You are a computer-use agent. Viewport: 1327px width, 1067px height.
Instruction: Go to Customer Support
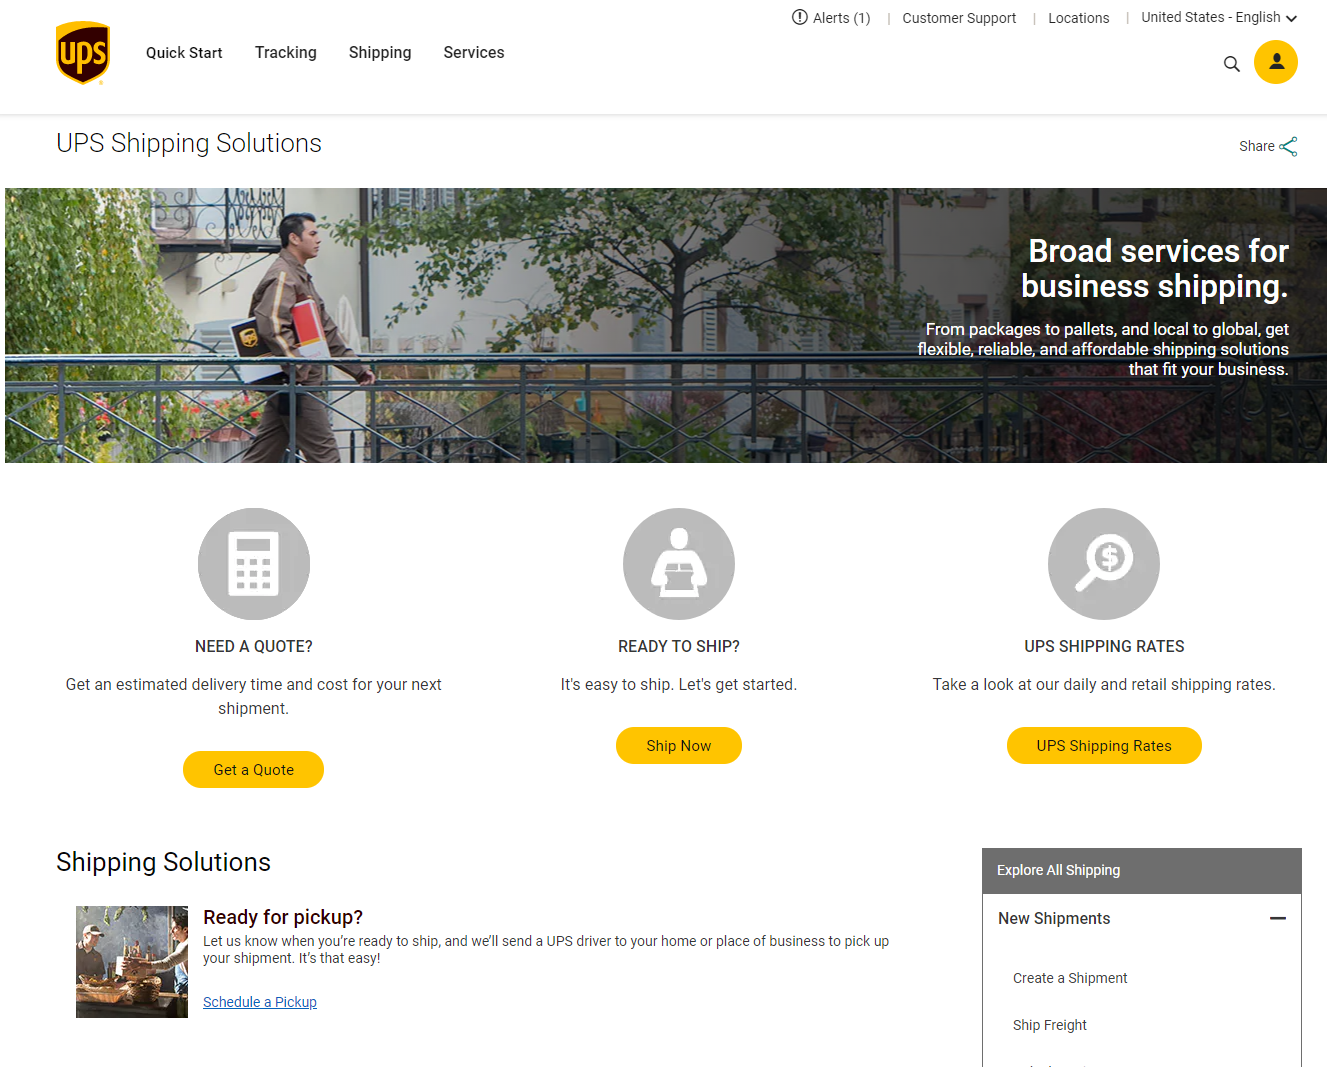pos(959,18)
